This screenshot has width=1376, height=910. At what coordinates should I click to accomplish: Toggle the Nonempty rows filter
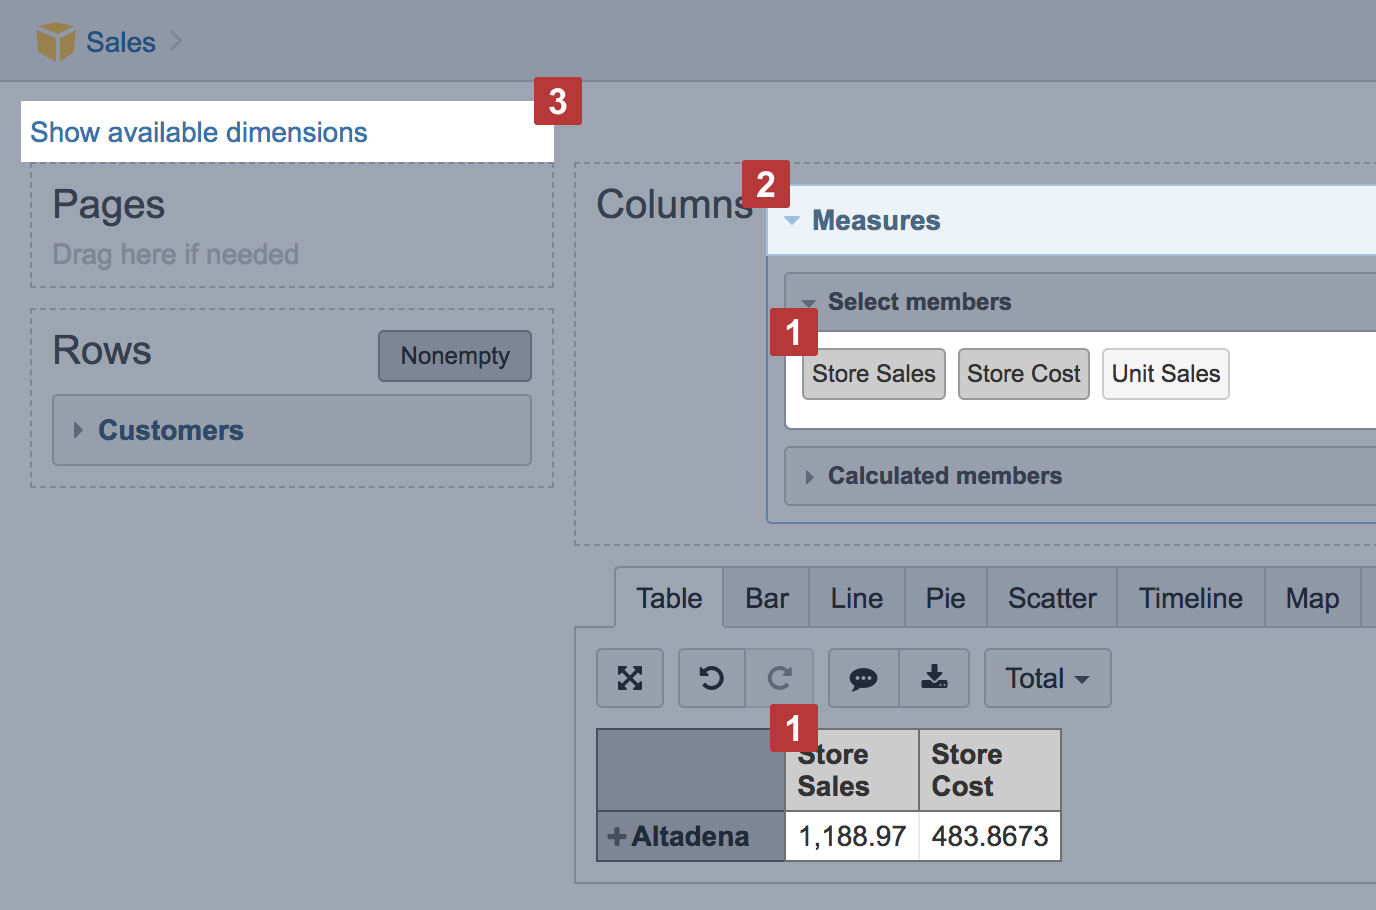(455, 356)
